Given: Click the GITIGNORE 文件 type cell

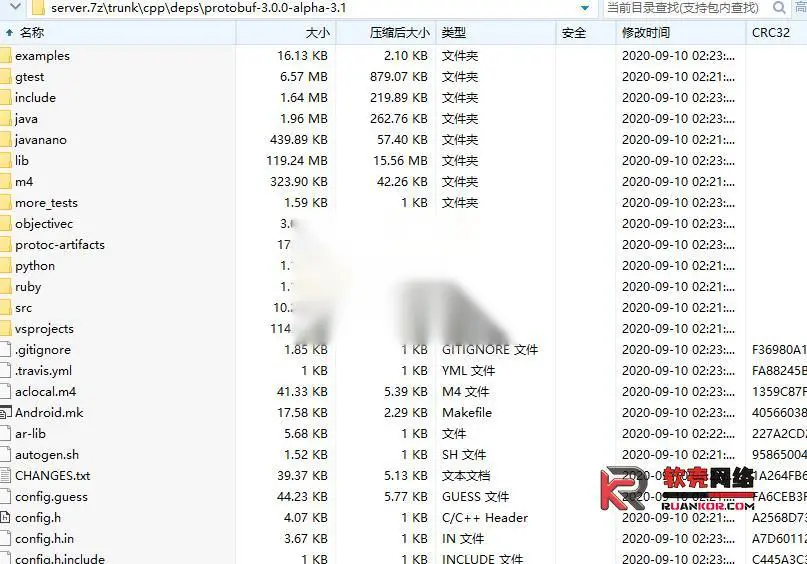Looking at the screenshot, I should coord(490,350).
